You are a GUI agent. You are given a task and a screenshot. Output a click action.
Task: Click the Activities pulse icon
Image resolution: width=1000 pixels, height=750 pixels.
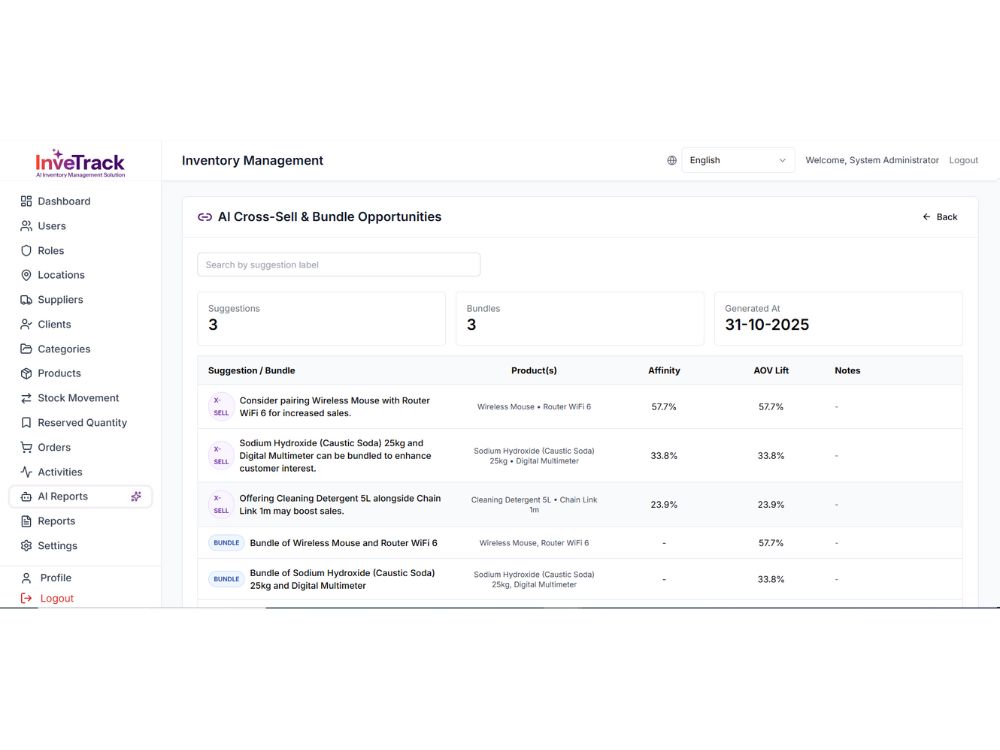(x=26, y=472)
